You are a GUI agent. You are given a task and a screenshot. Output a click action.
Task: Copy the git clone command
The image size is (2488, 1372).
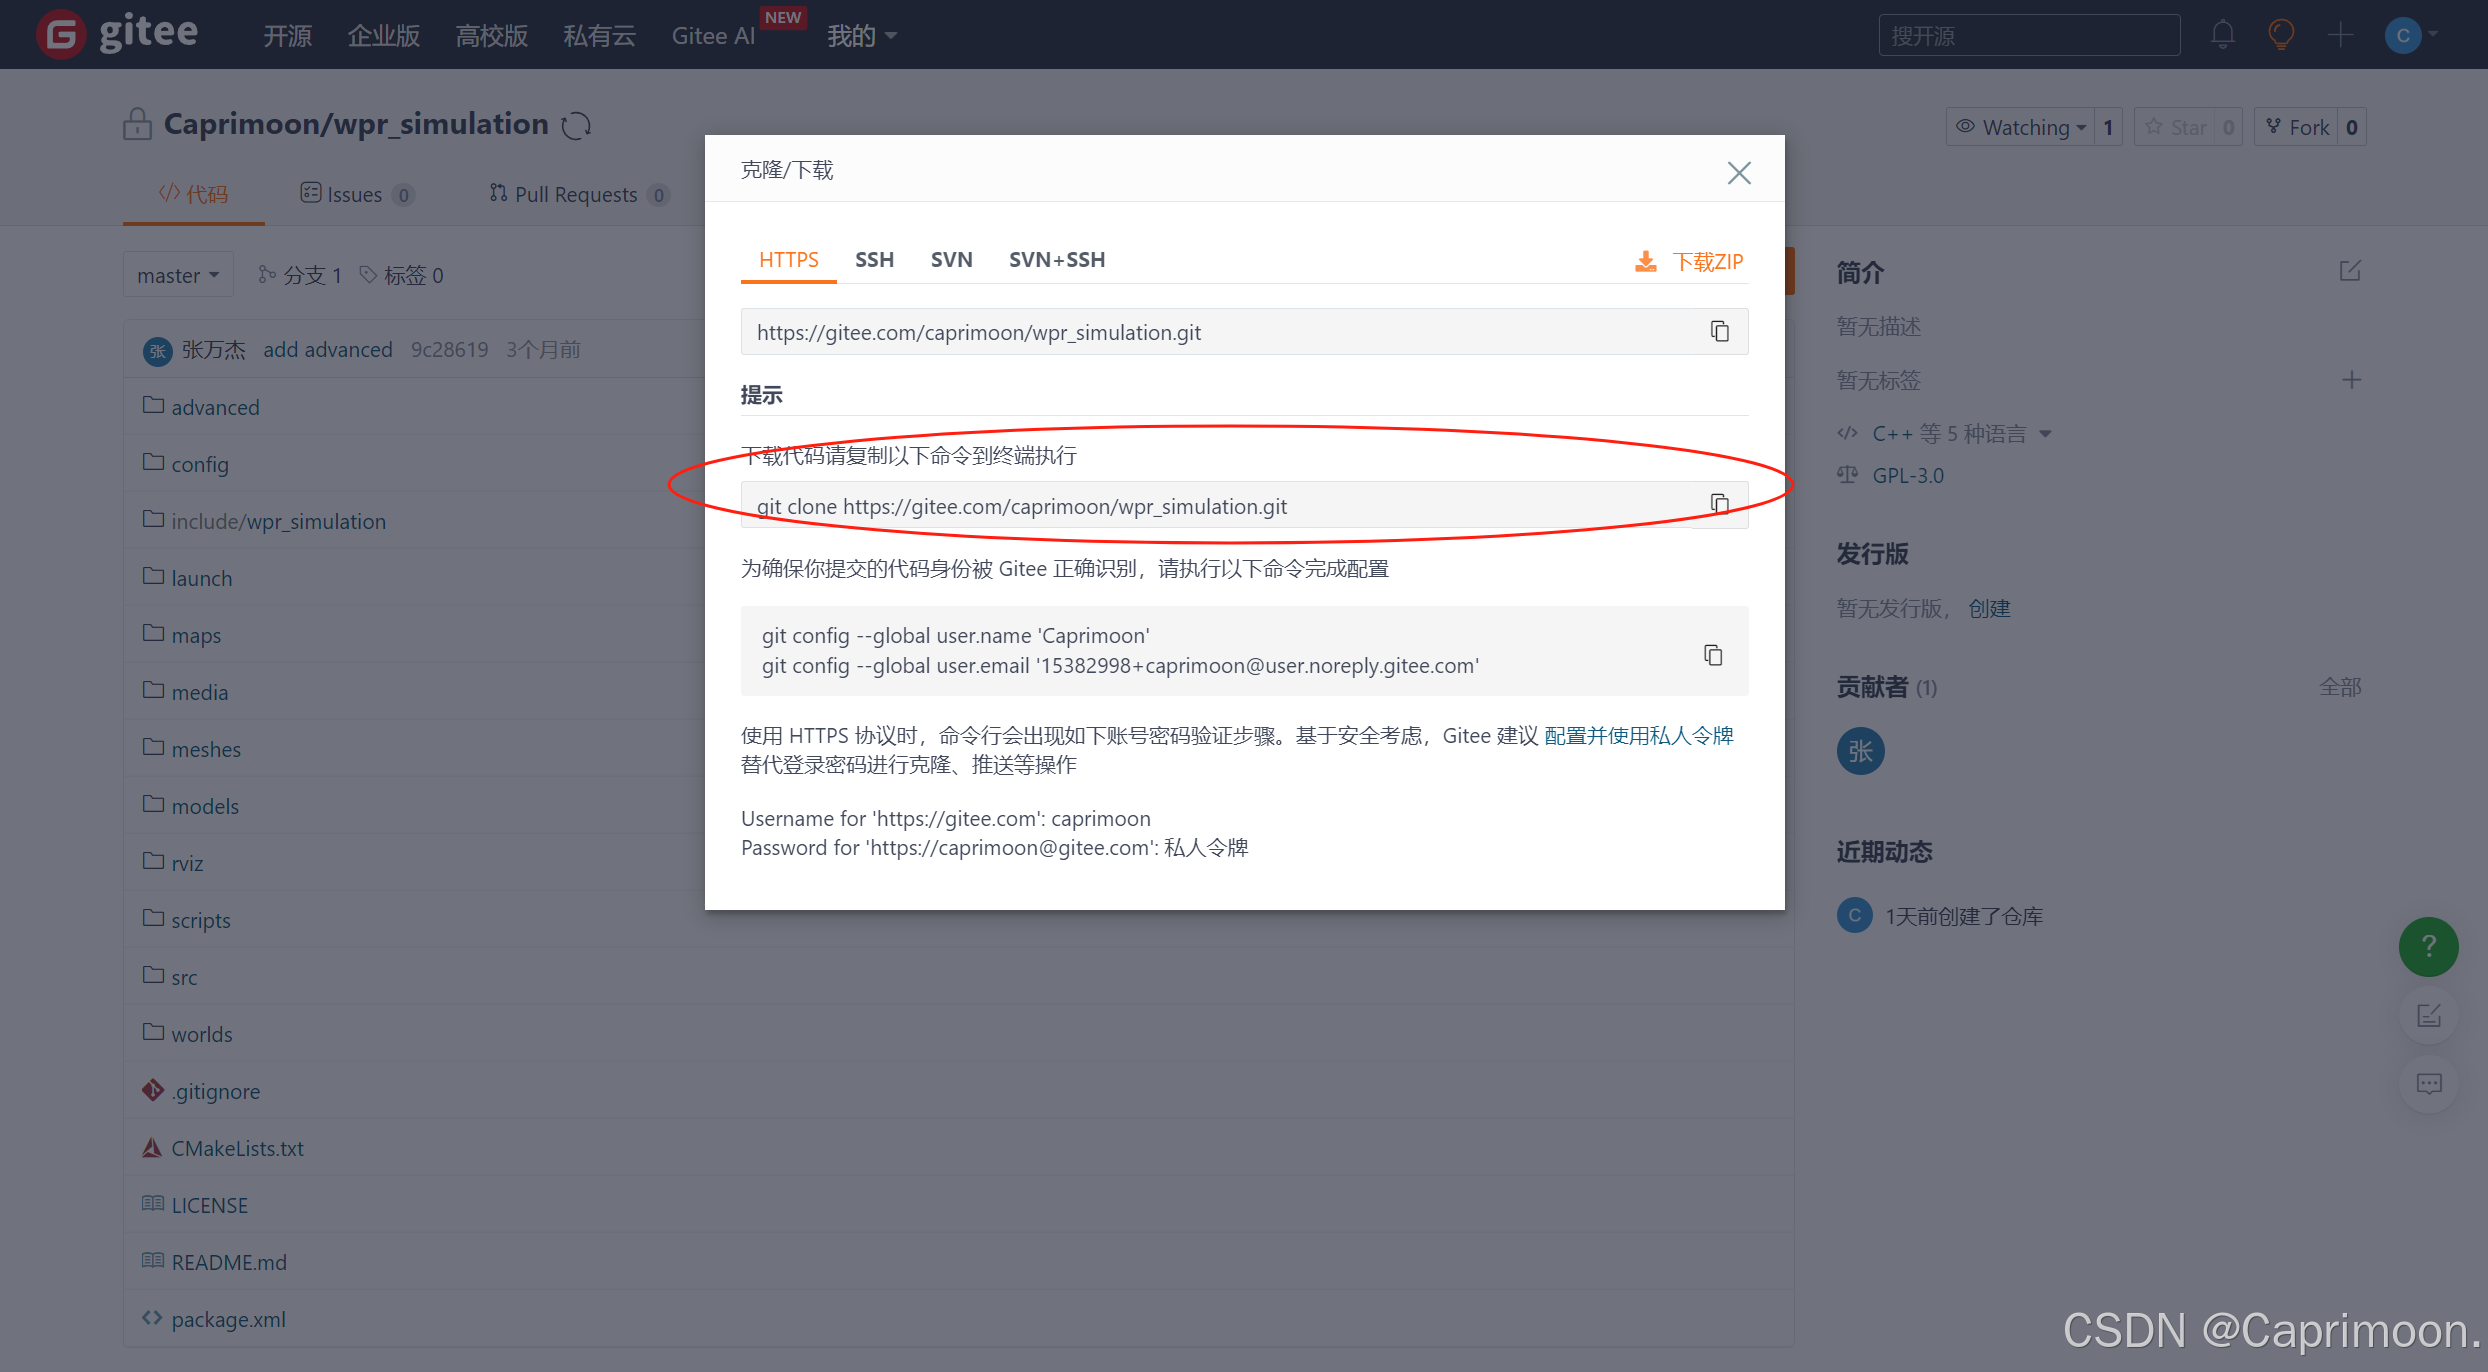pyautogui.click(x=1719, y=504)
